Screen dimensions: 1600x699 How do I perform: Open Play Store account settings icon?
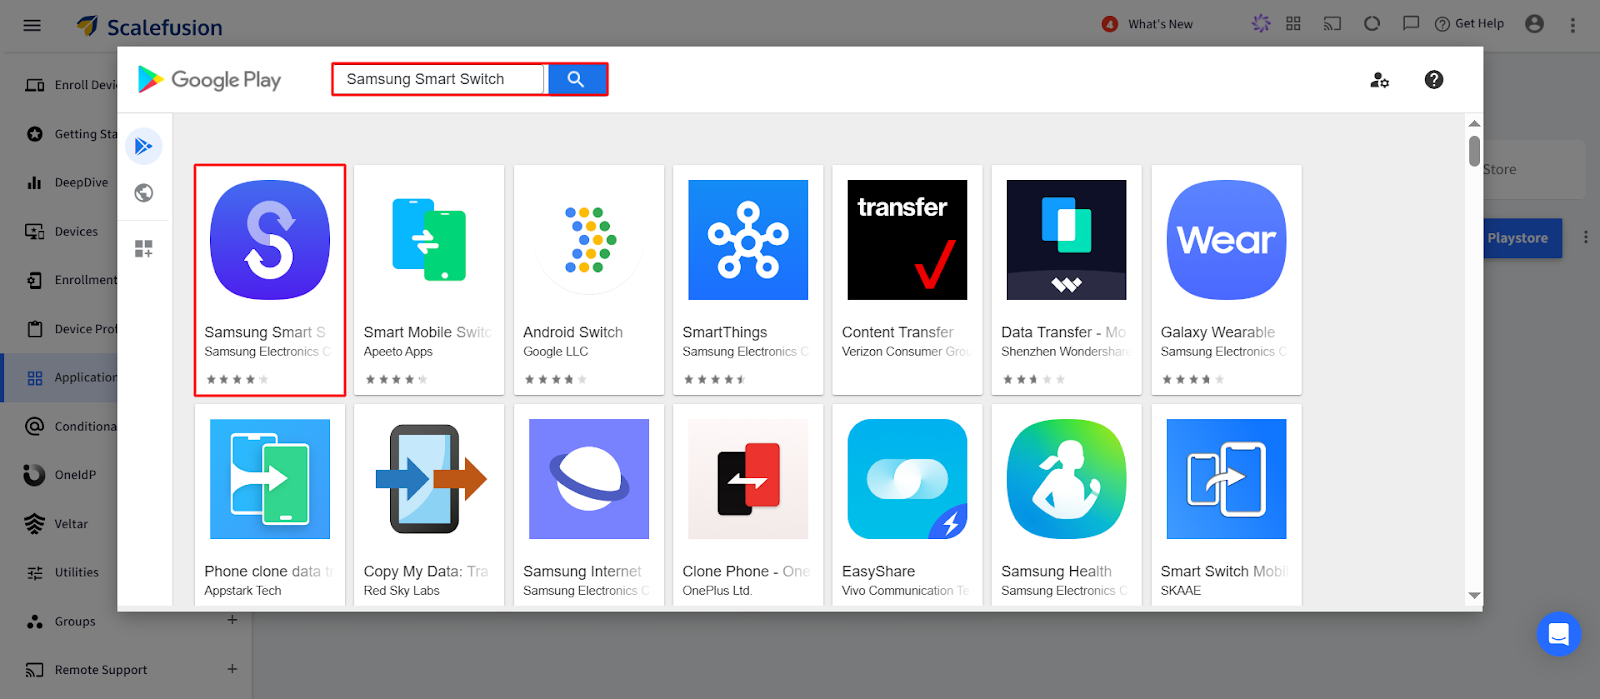pyautogui.click(x=1379, y=80)
